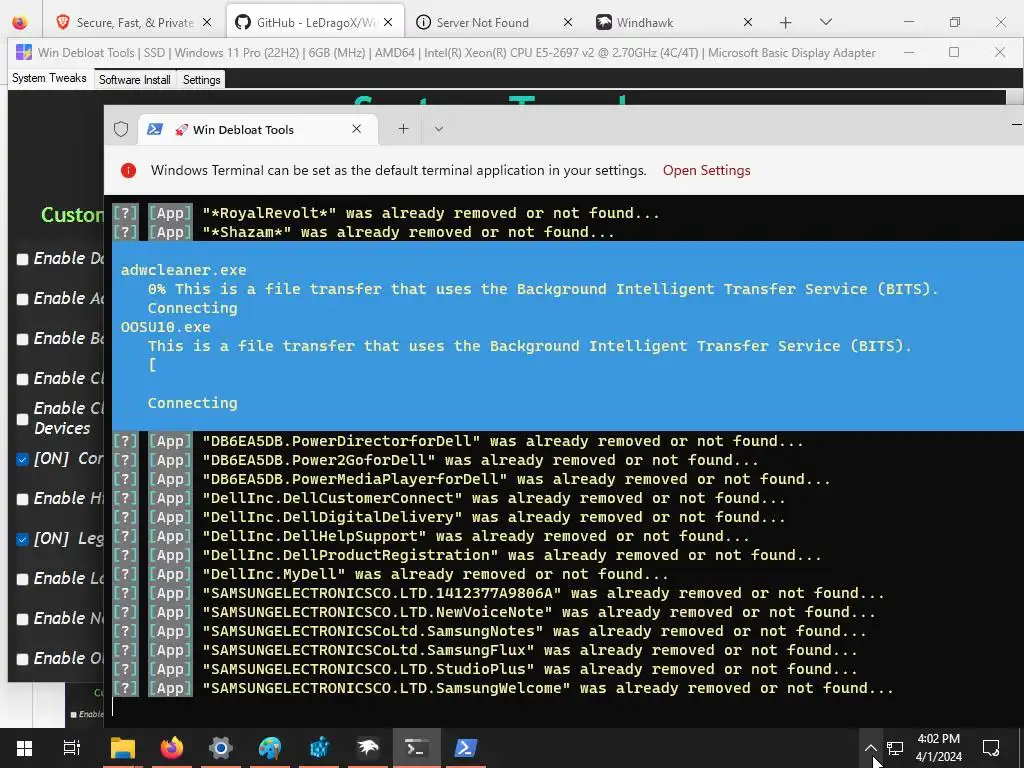The height and width of the screenshot is (768, 1024).
Task: Click the Win Debloat Tools vertical scrollbar
Action: pos(1014,97)
